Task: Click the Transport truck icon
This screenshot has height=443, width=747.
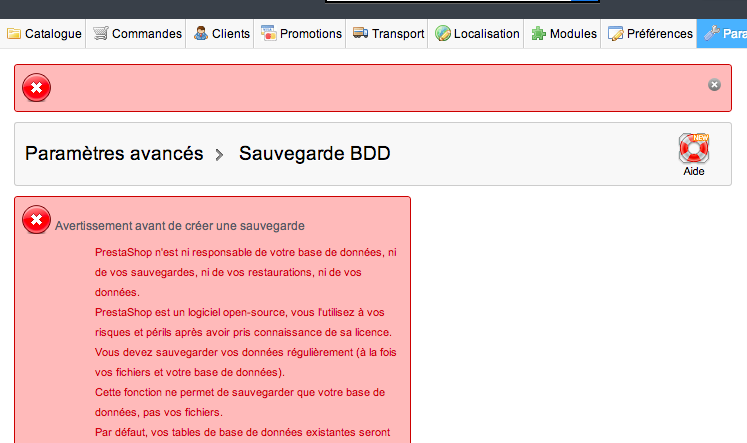Action: pos(361,33)
